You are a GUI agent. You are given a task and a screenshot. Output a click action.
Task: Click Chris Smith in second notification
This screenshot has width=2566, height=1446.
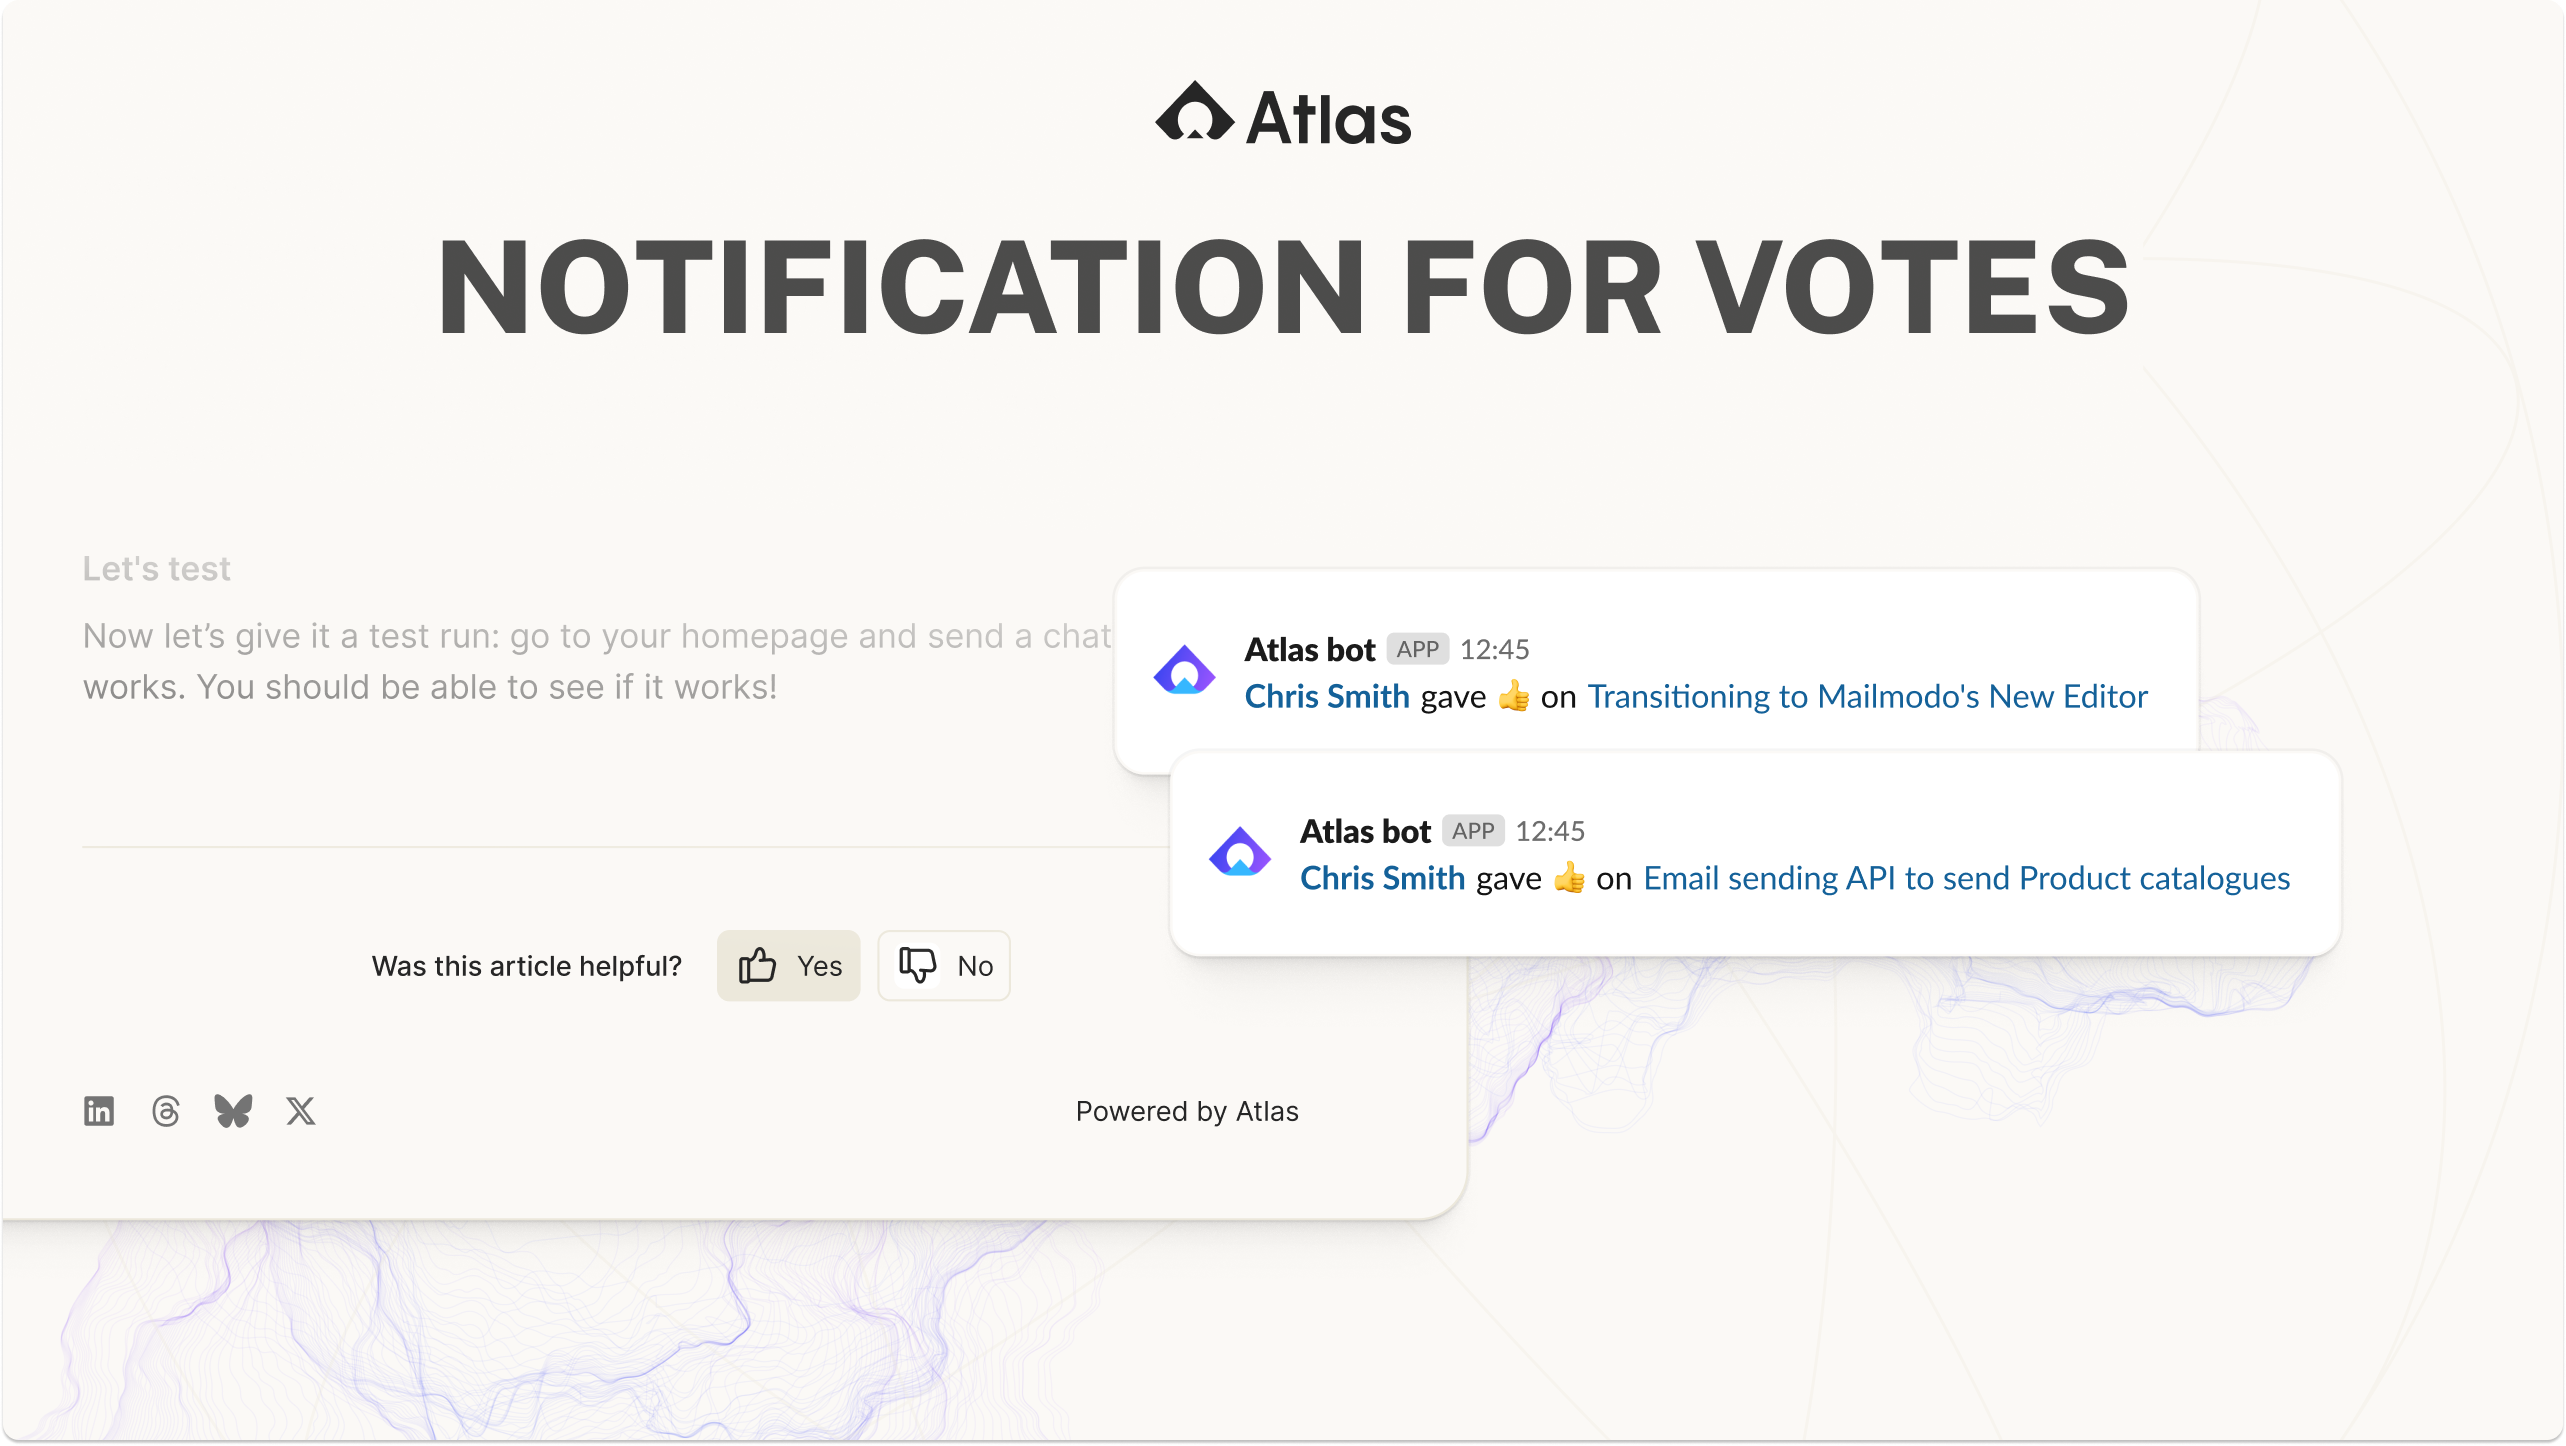[1382, 878]
